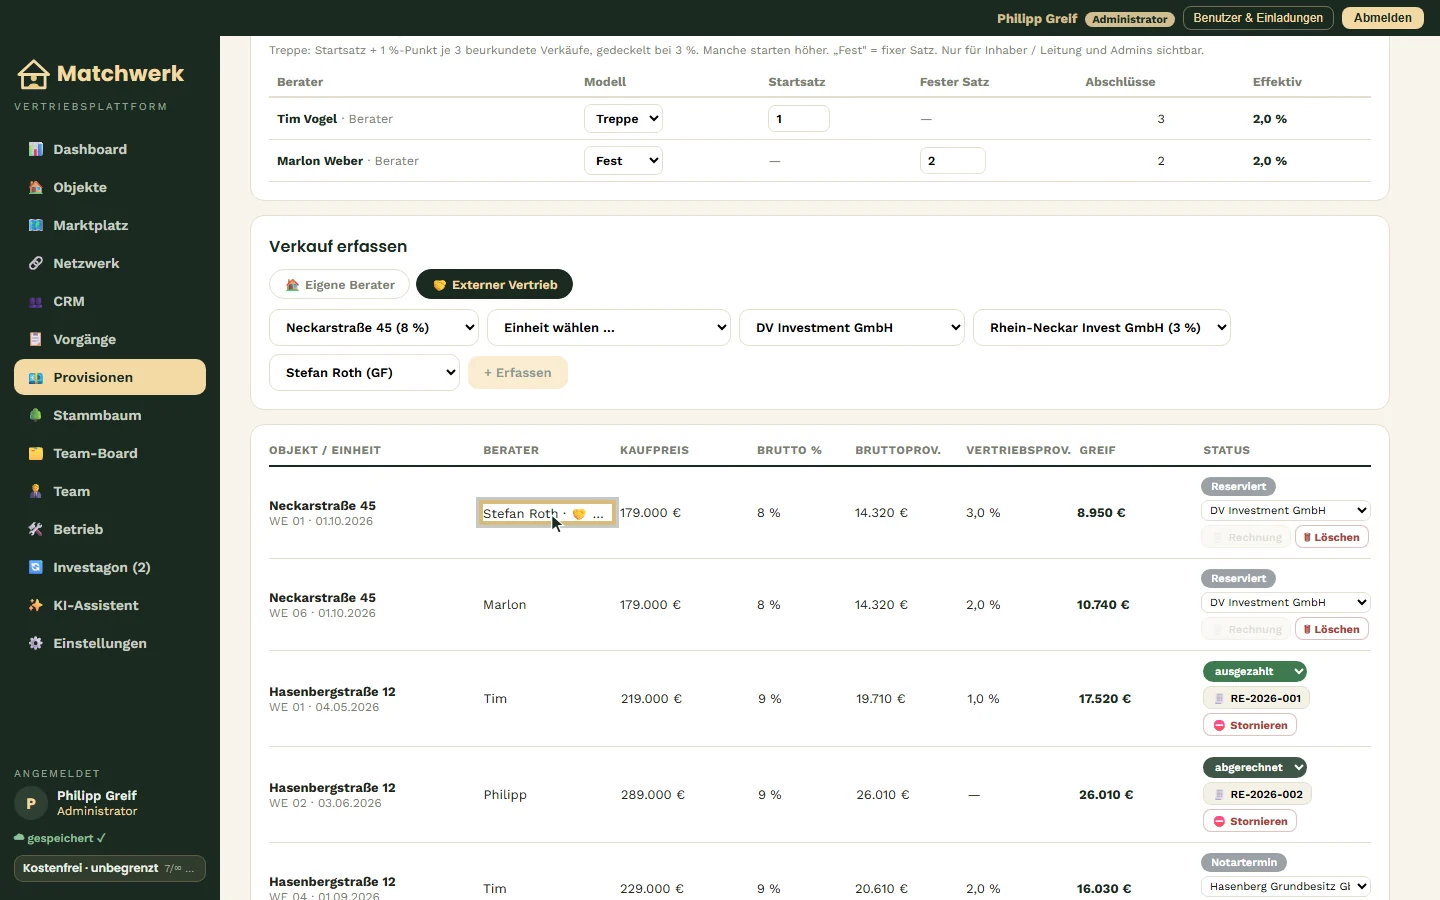Open invoice RE-2026-001
The width and height of the screenshot is (1440, 900).
pos(1257,698)
